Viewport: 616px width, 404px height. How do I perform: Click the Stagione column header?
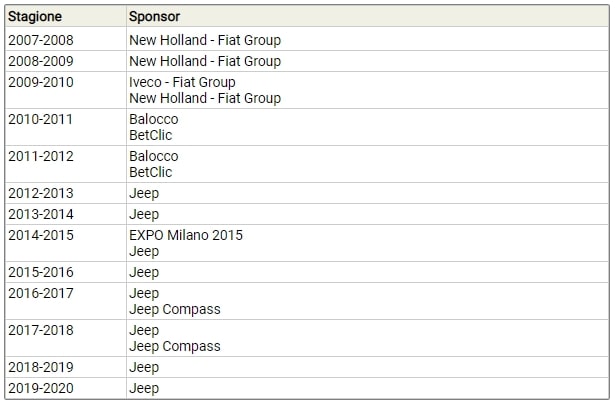[x=66, y=16]
